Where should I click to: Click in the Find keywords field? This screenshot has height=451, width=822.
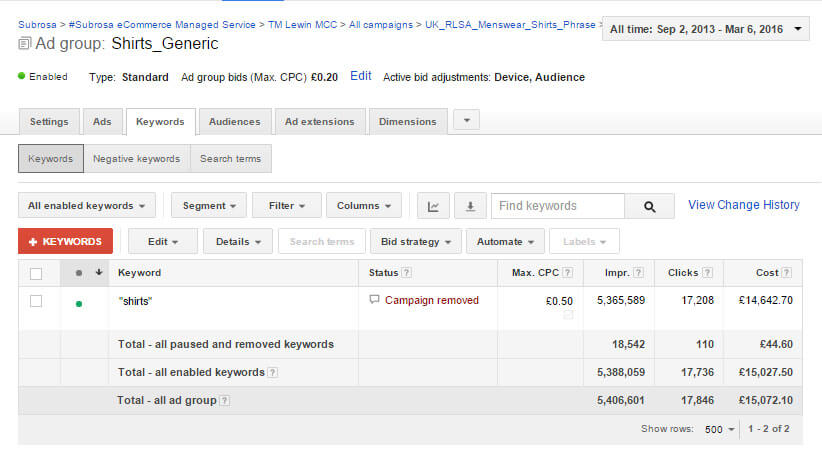click(x=558, y=206)
